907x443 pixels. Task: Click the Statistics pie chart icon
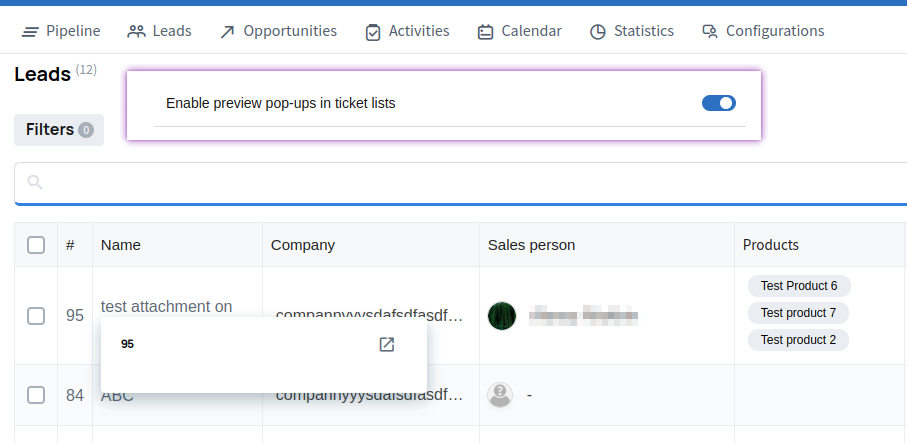[x=598, y=32]
